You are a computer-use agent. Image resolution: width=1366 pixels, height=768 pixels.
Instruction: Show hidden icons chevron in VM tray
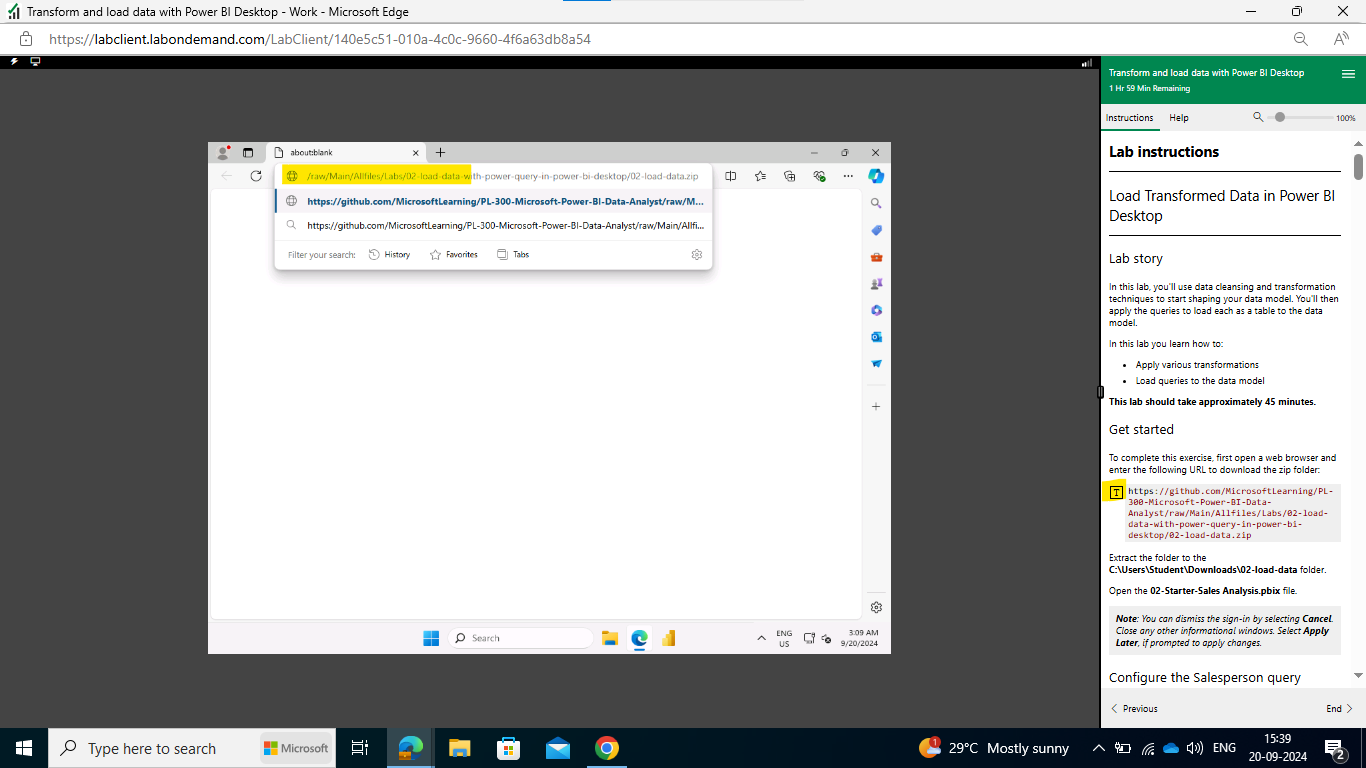pyautogui.click(x=762, y=637)
